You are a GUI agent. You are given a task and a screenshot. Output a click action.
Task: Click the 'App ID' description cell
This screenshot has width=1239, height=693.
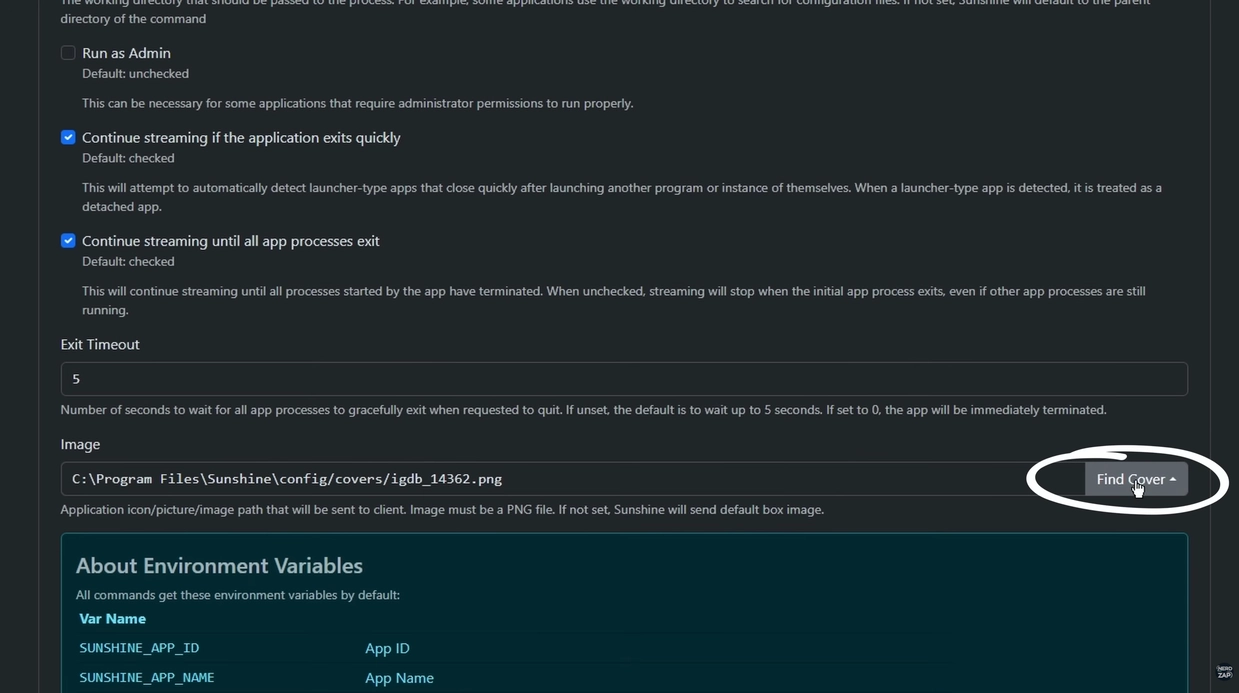pos(387,648)
